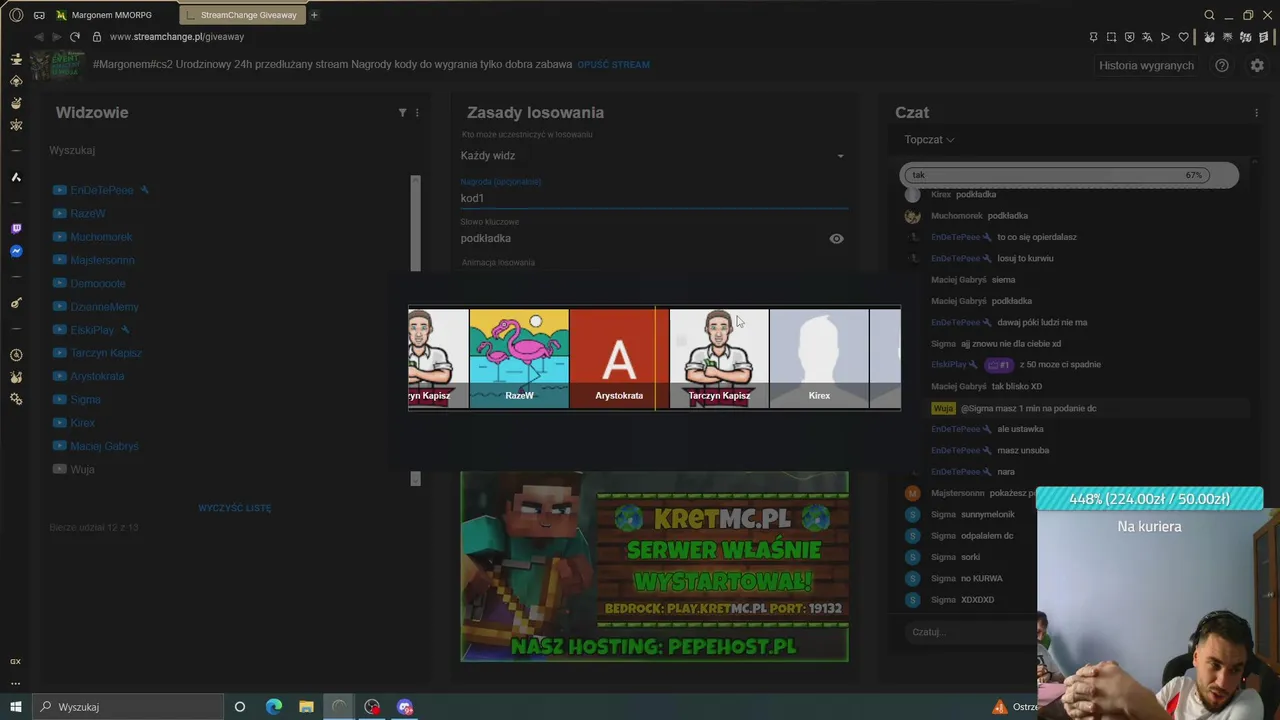This screenshot has width=1280, height=720.
Task: Click the send/flow arrow icon
Action: [1165, 37]
